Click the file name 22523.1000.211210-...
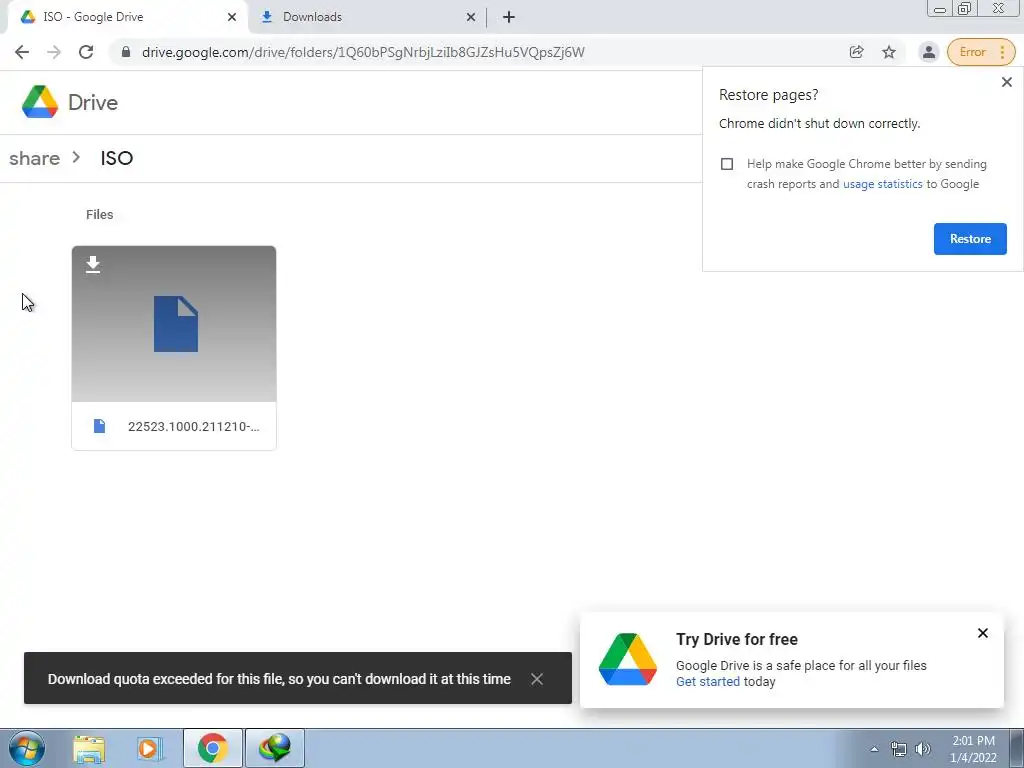1024x768 pixels. pyautogui.click(x=193, y=426)
